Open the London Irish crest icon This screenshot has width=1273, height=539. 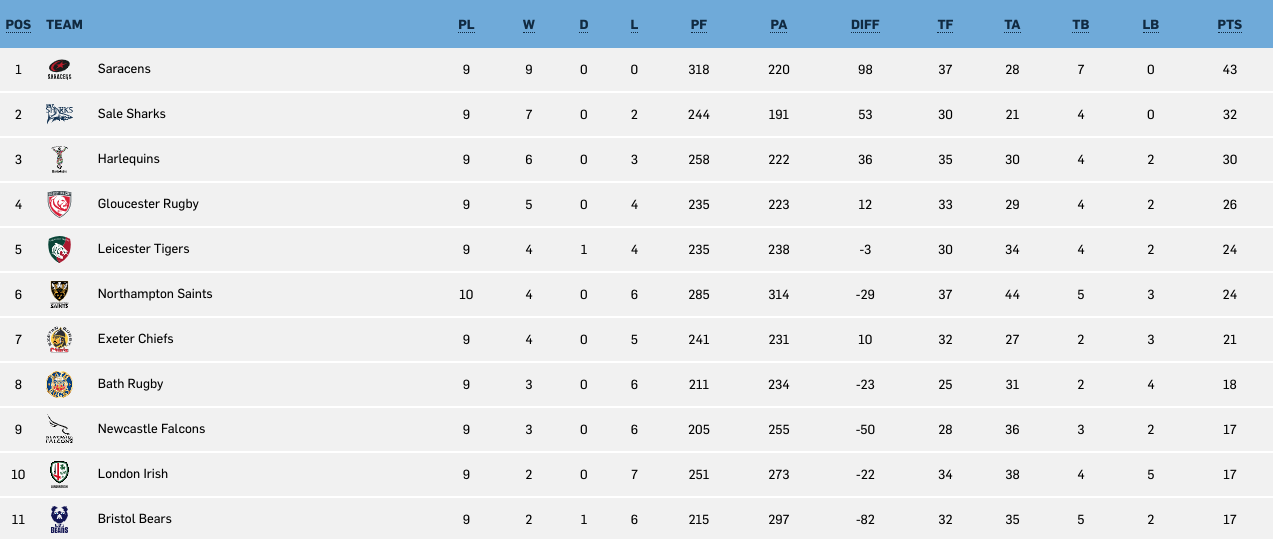tap(59, 474)
